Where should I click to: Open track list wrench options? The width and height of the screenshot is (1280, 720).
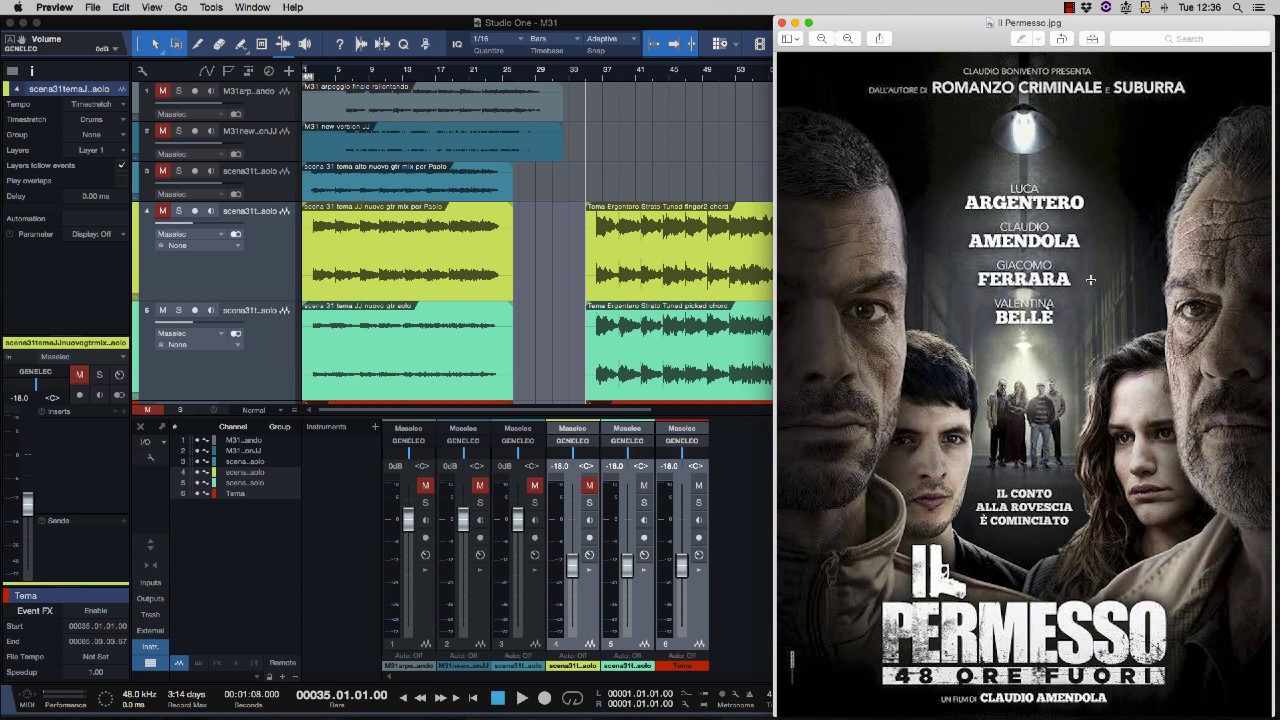click(x=142, y=71)
